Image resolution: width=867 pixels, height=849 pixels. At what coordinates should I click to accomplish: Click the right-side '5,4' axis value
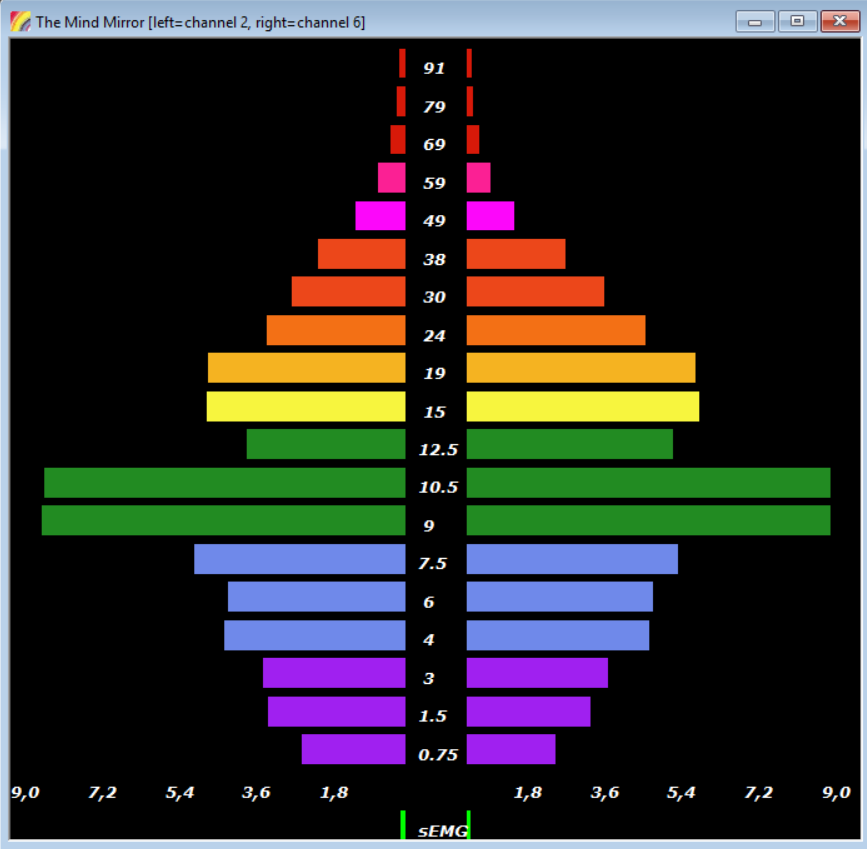coord(681,793)
